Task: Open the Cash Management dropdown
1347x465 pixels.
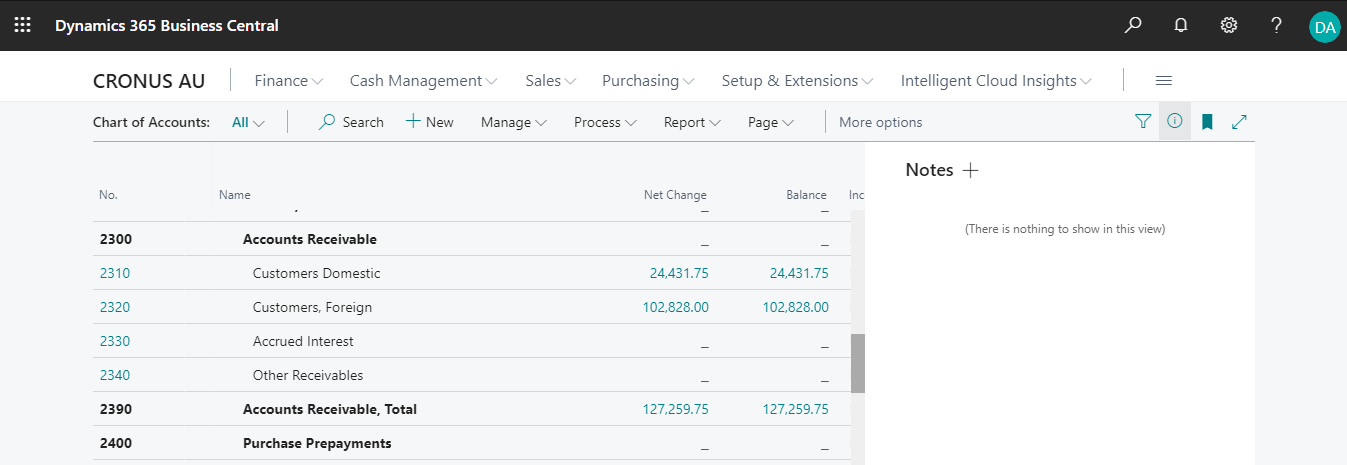Action: tap(423, 81)
